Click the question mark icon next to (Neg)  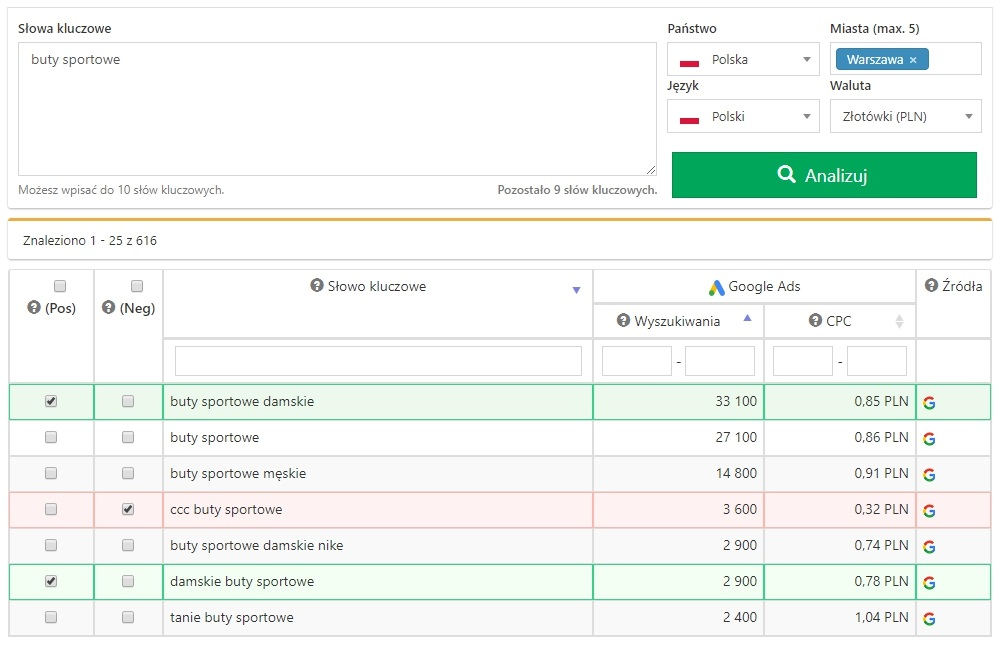[109, 308]
